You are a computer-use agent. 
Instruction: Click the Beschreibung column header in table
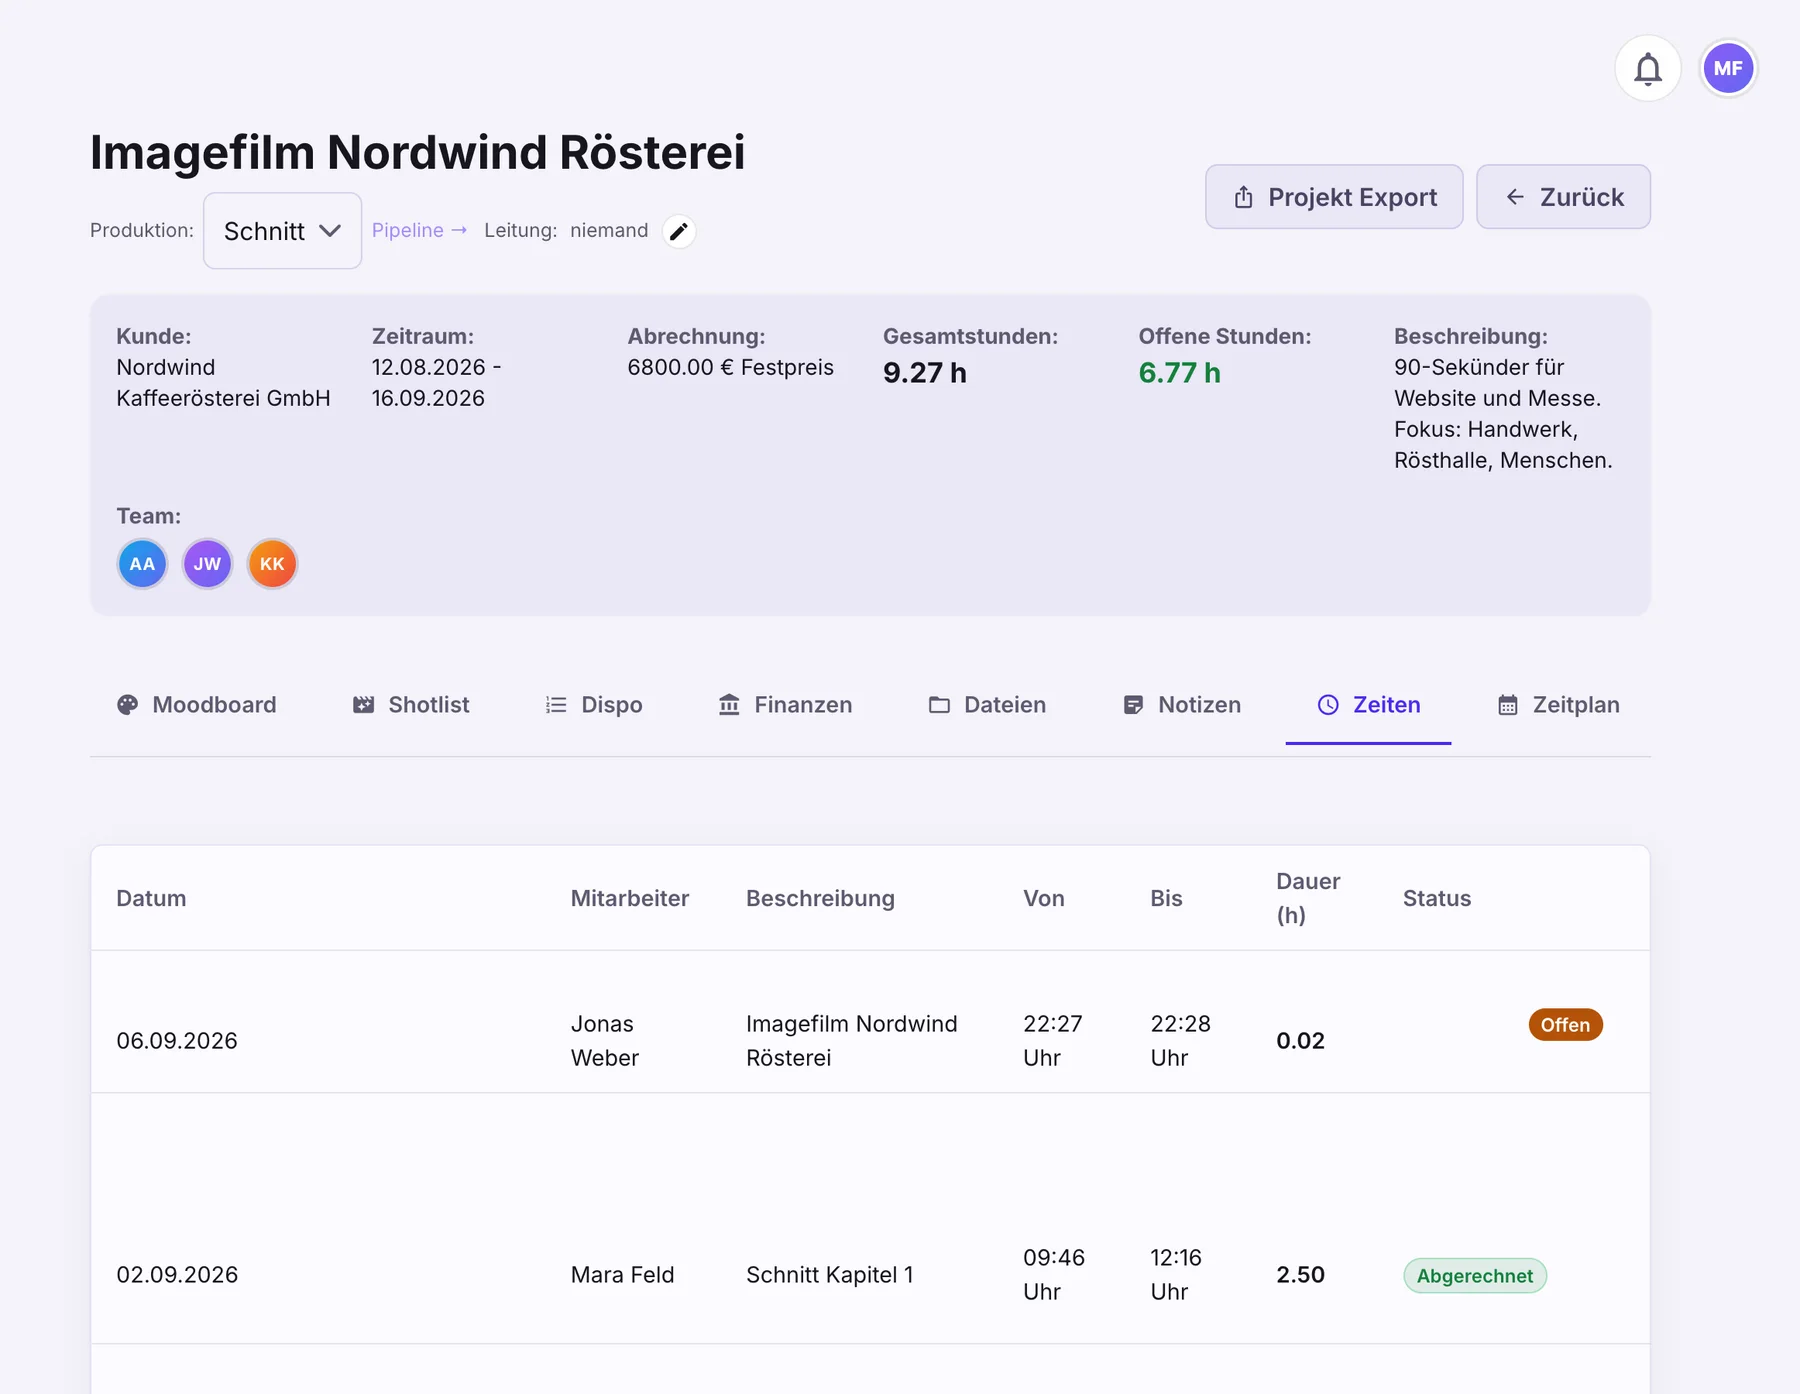point(820,898)
